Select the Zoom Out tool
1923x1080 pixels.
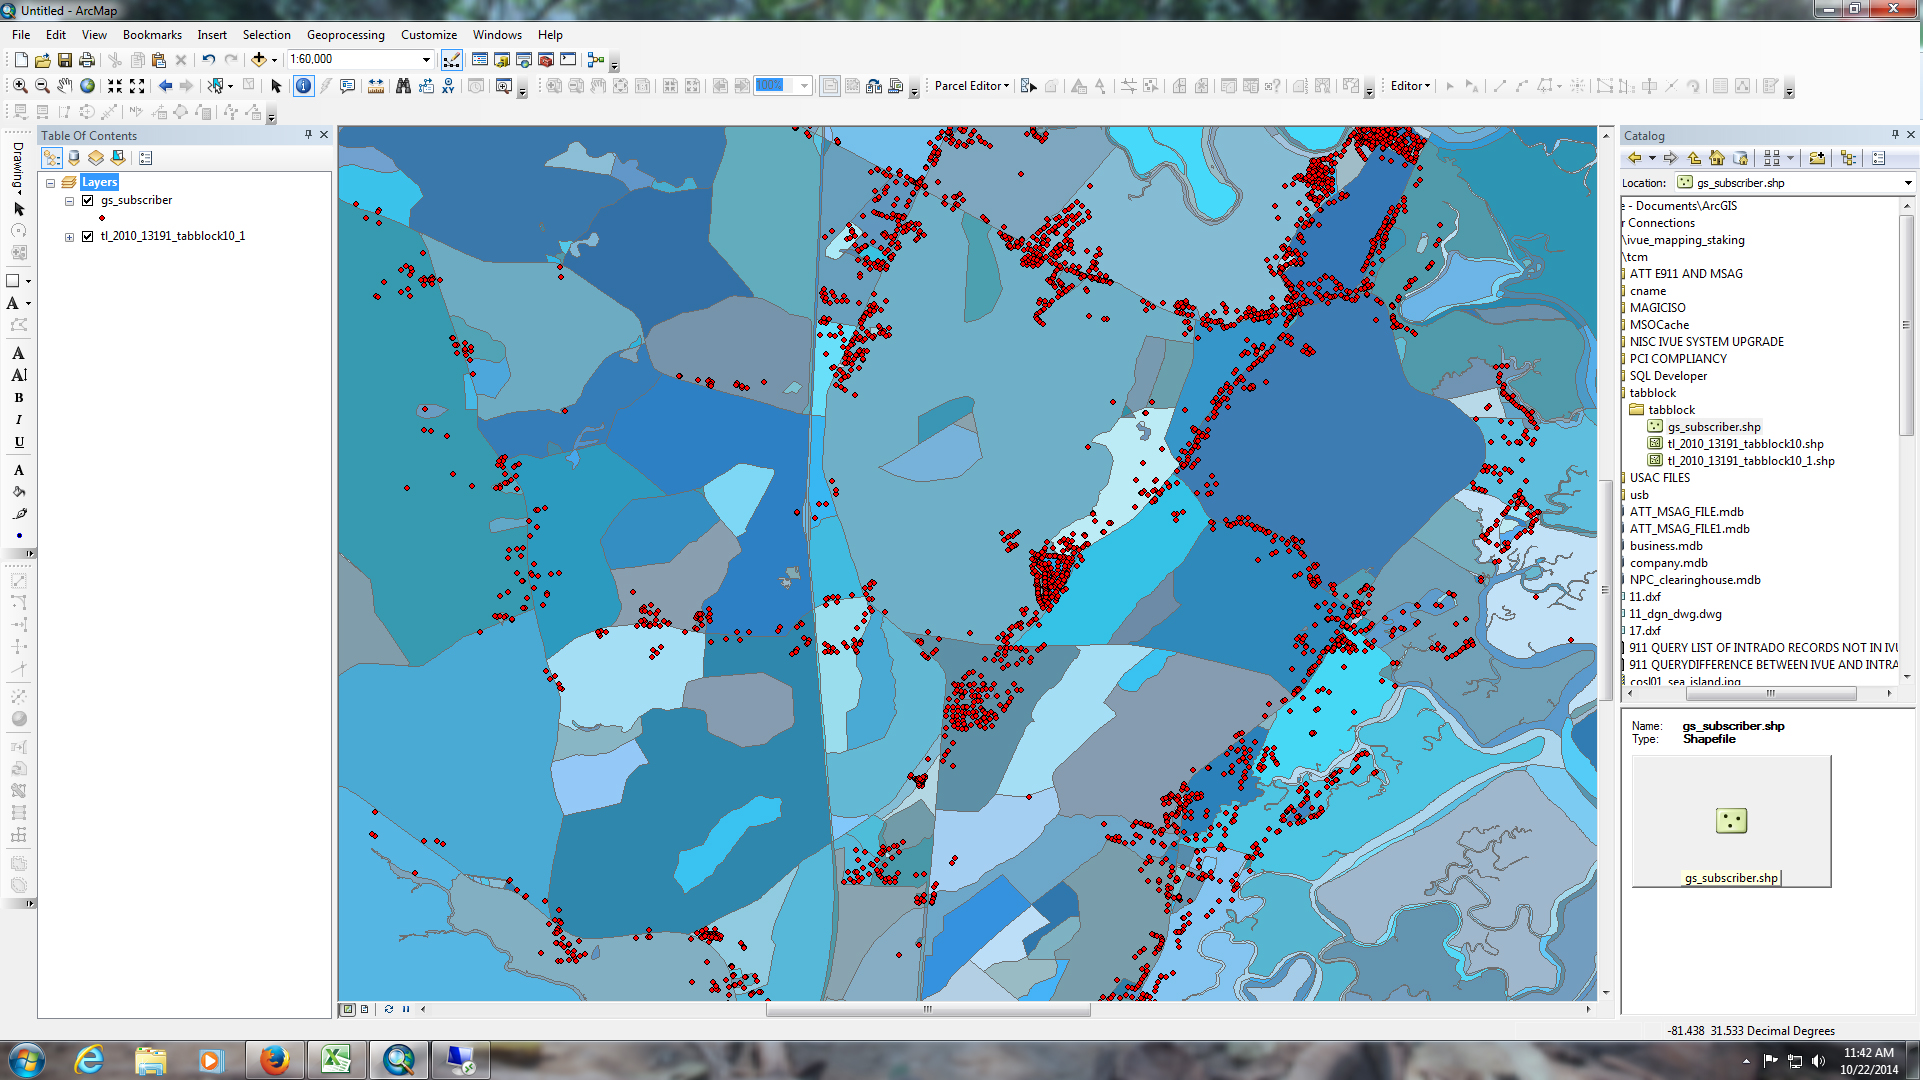pos(42,86)
